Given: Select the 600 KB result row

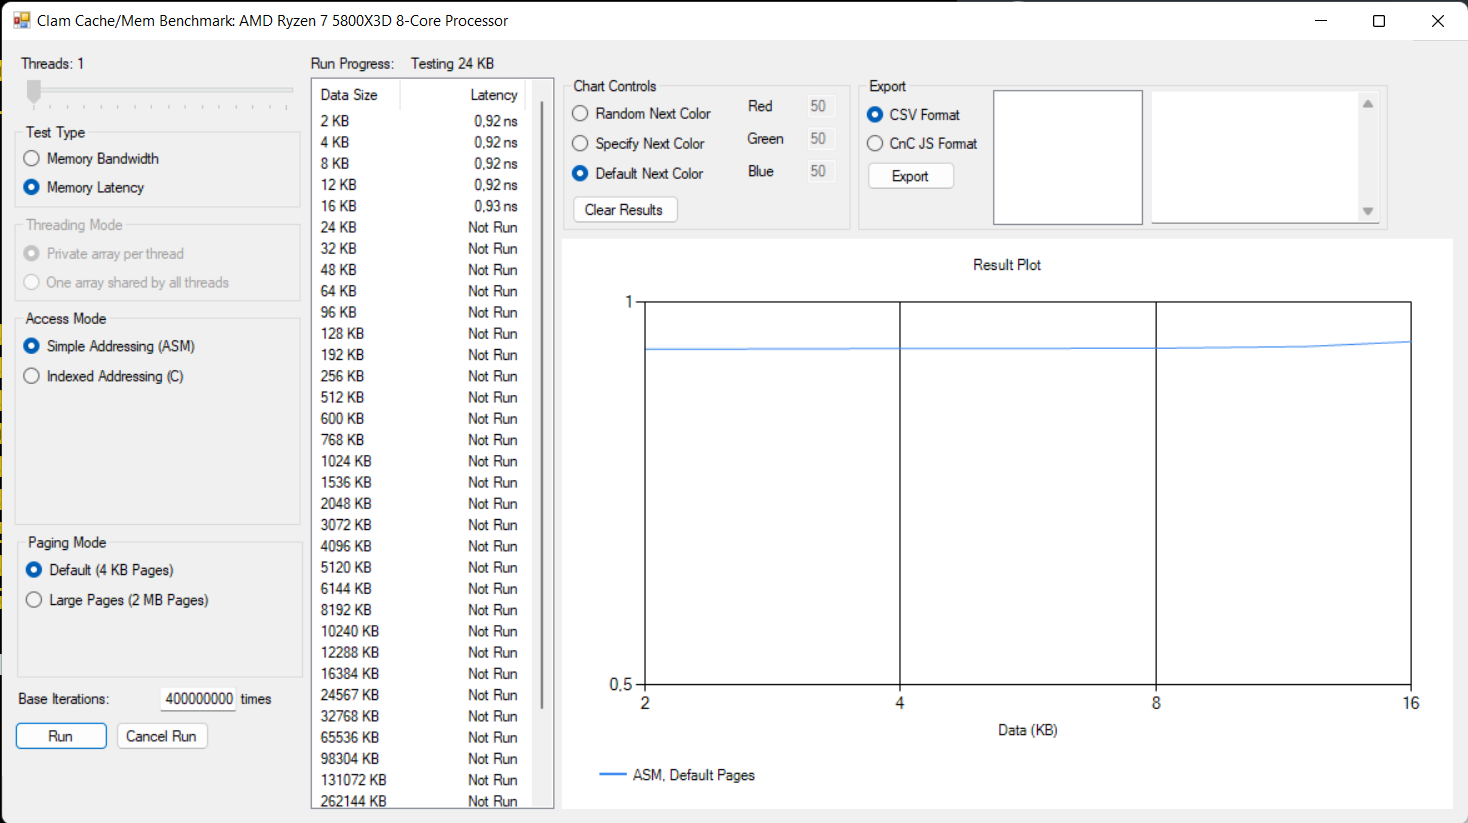Looking at the screenshot, I should (x=420, y=418).
